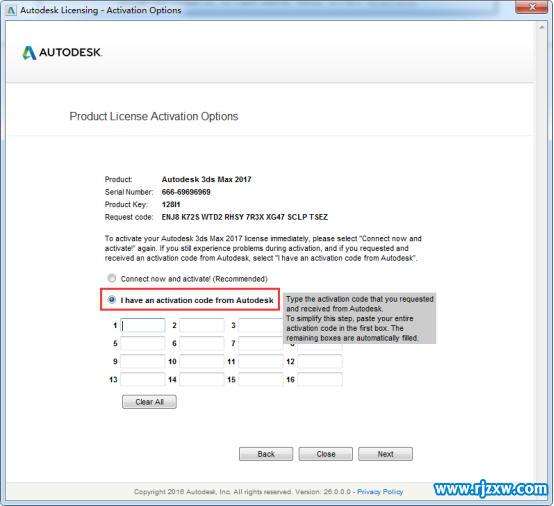This screenshot has height=506, width=554.
Task: Click the serial number '666-69696969'
Action: pos(186,192)
